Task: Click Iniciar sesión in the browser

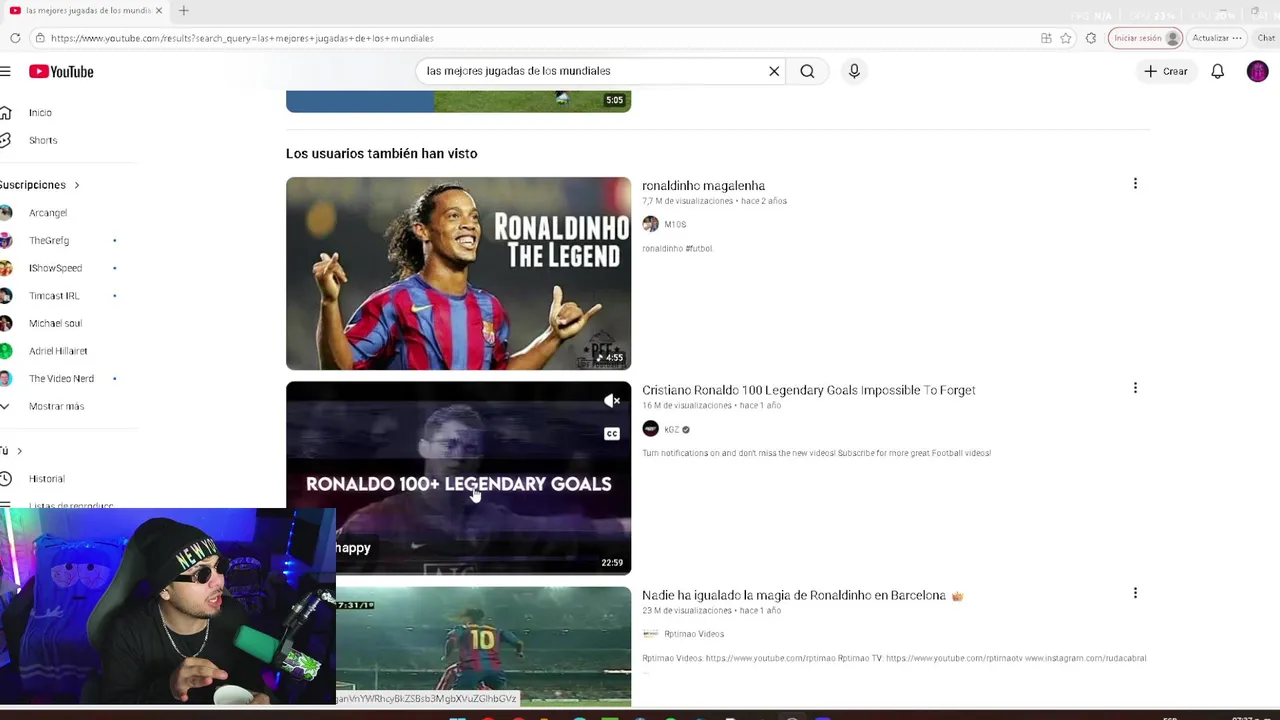Action: click(1146, 38)
